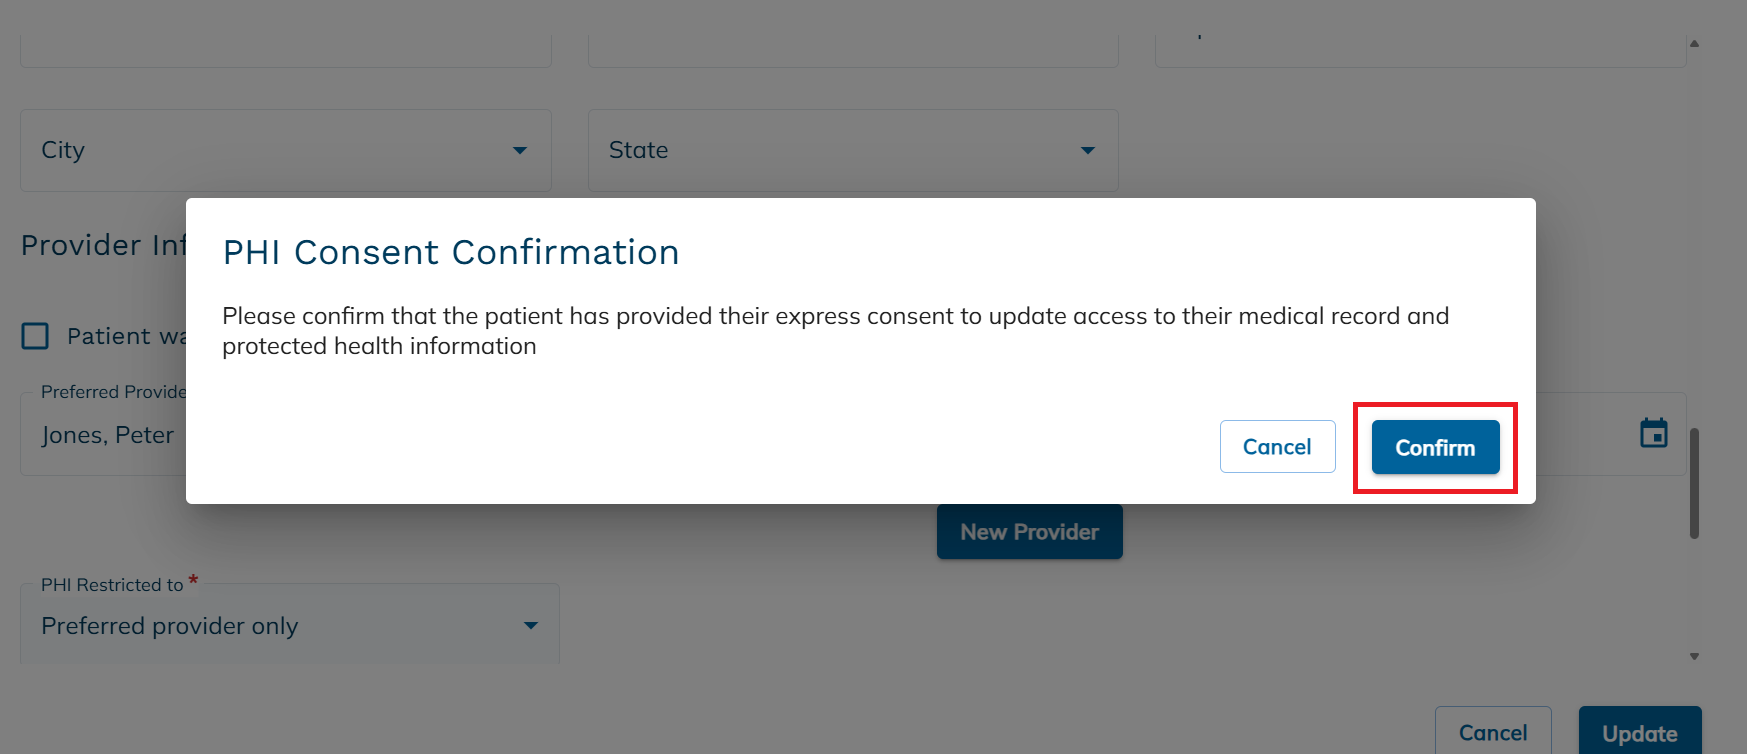Click the bottom Cancel button
This screenshot has height=754, width=1747.
click(1493, 733)
